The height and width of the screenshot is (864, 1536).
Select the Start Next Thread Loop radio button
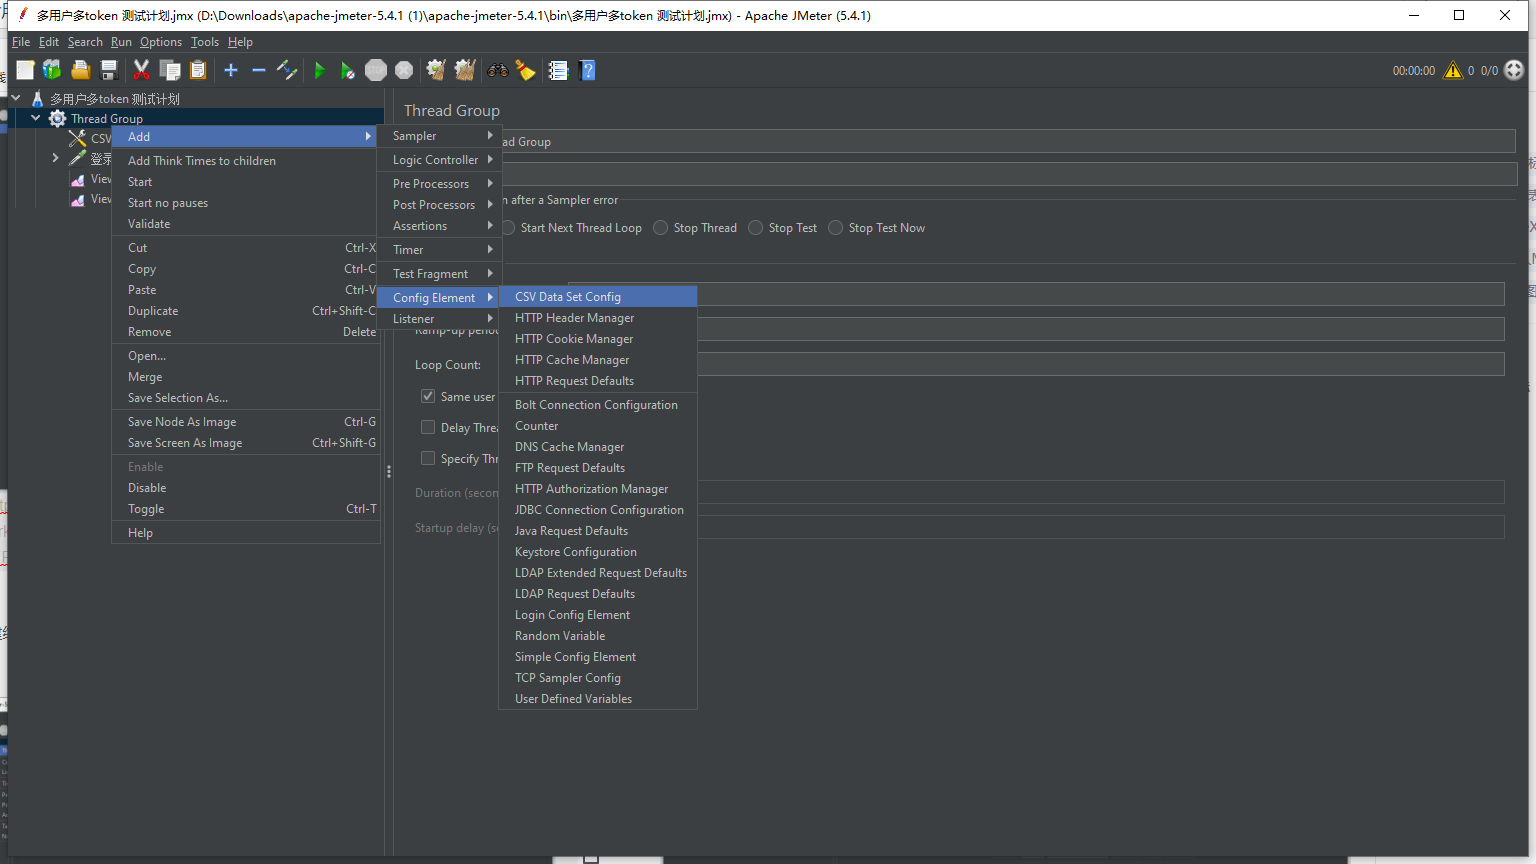pos(508,228)
